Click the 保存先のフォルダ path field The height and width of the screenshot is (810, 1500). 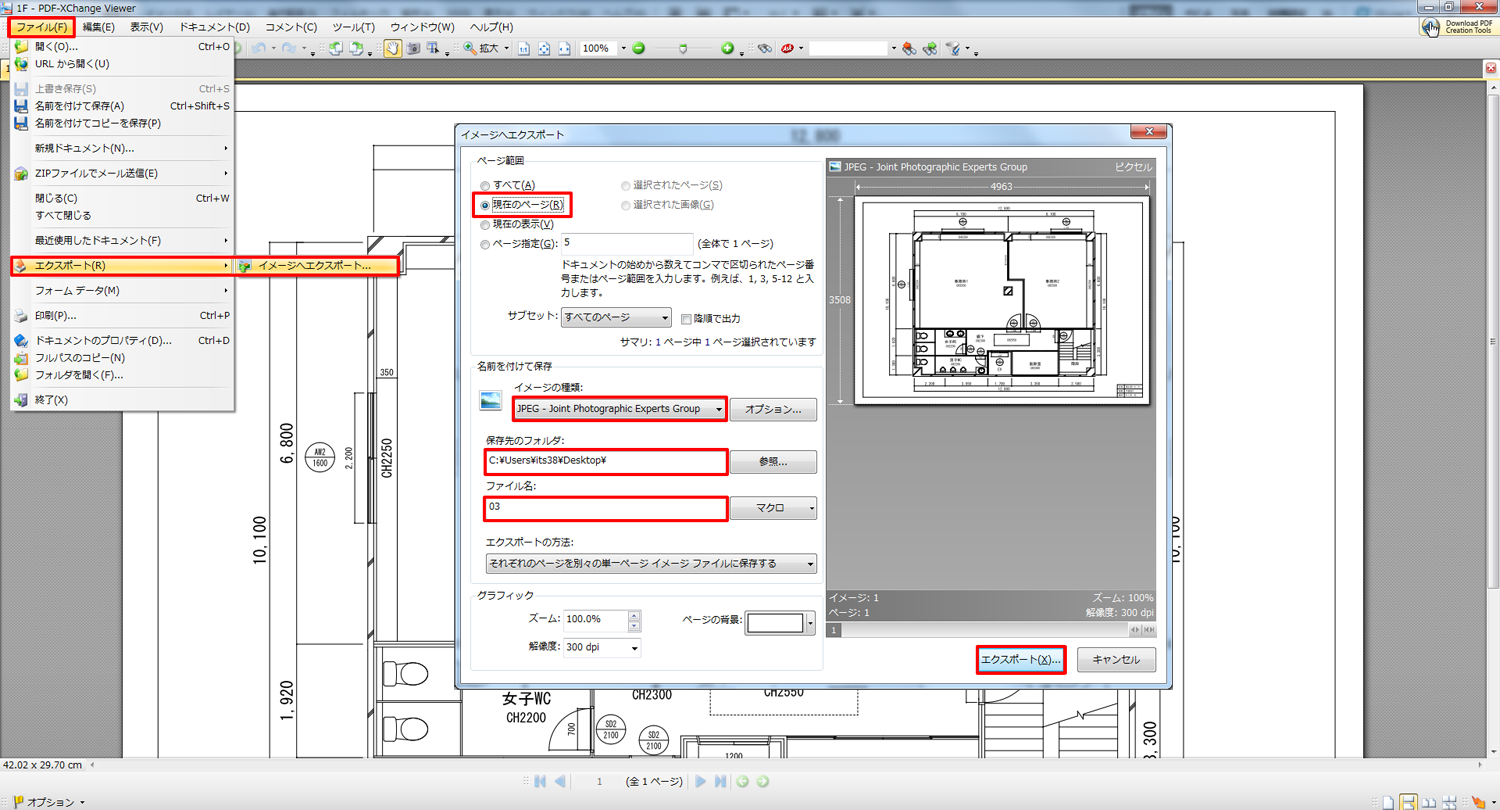pos(605,461)
